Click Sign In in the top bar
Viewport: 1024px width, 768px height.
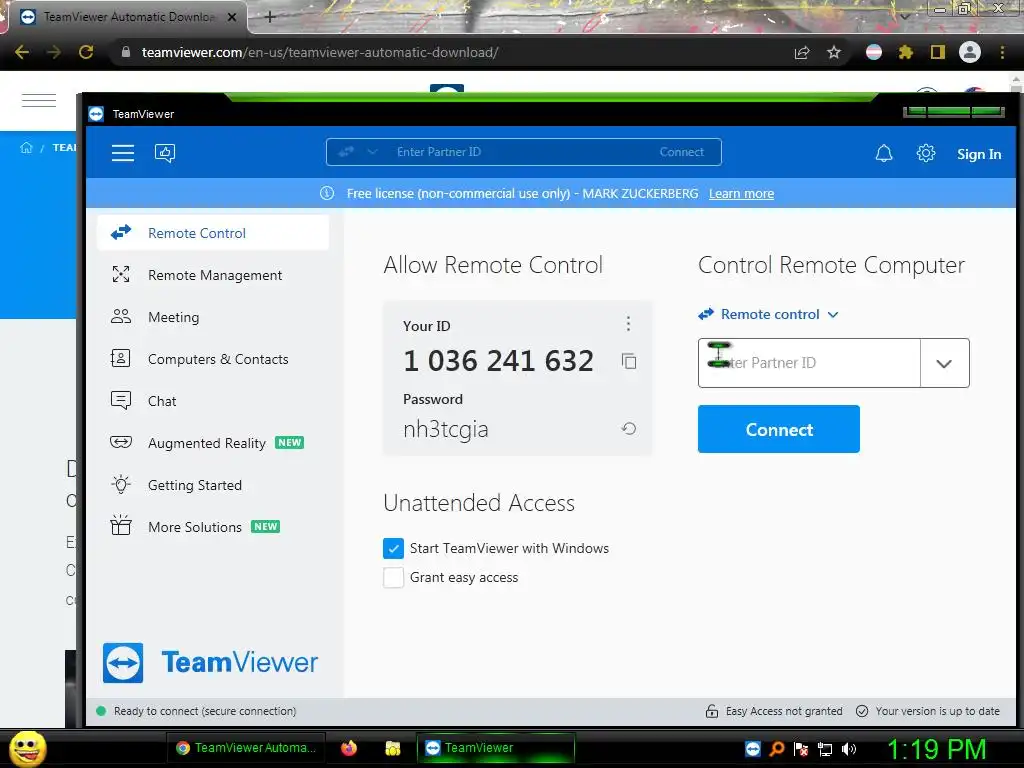coord(979,154)
